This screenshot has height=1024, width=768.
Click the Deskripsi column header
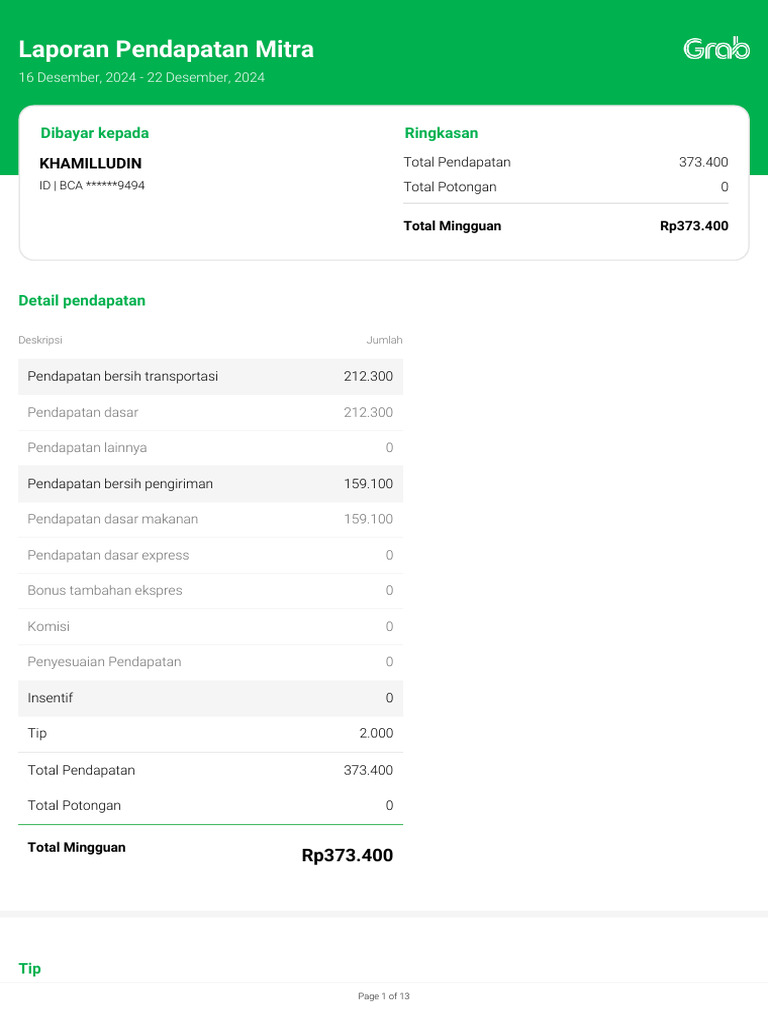pos(40,340)
